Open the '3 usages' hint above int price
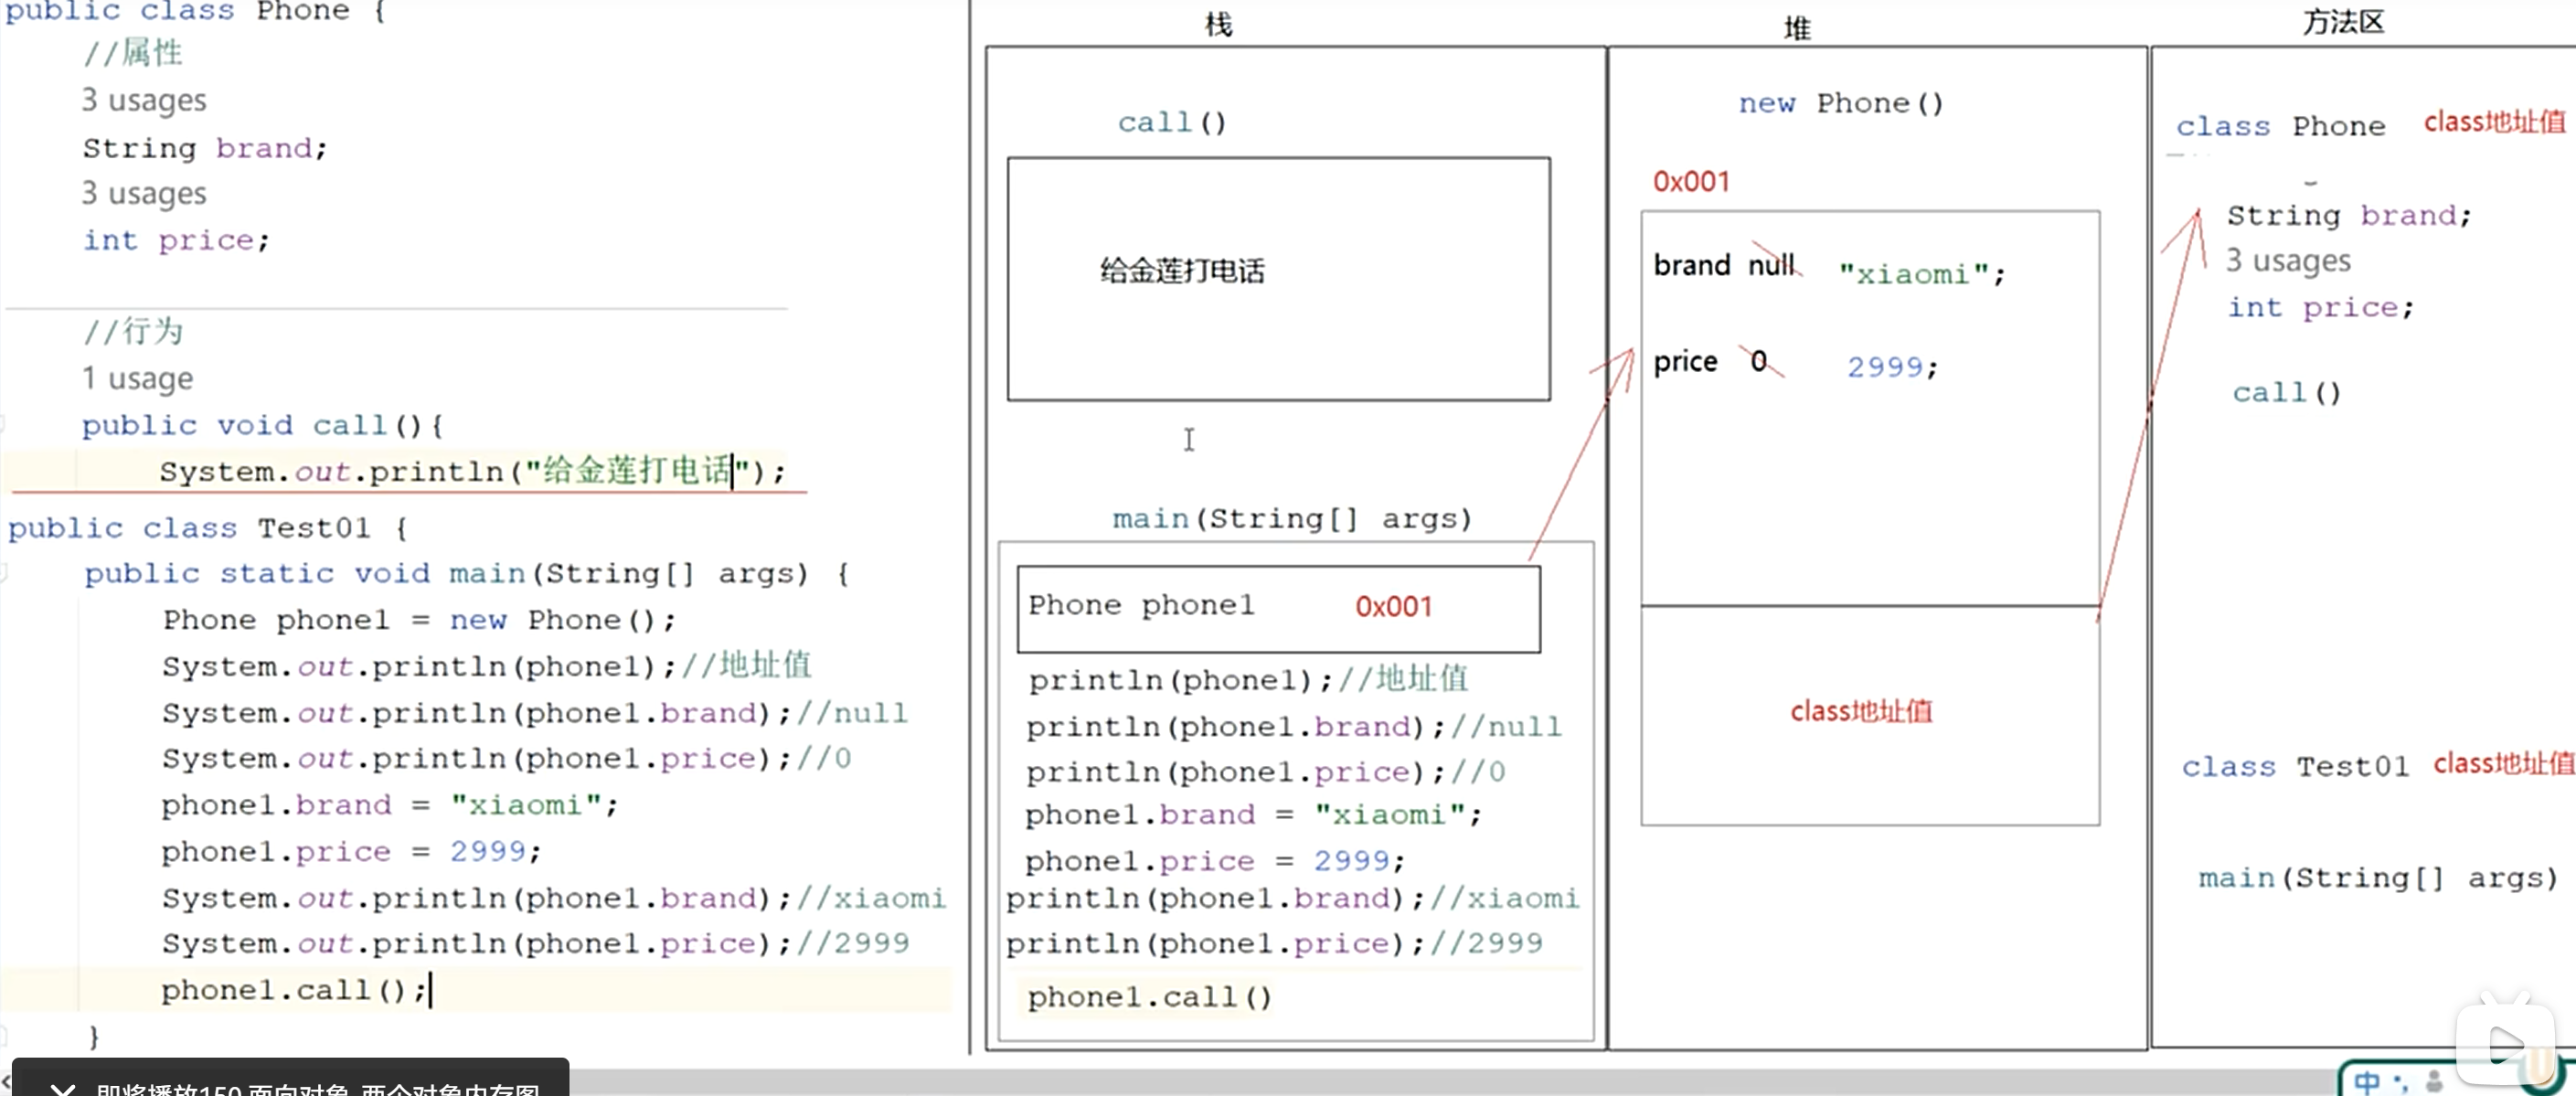This screenshot has width=2576, height=1096. click(144, 193)
